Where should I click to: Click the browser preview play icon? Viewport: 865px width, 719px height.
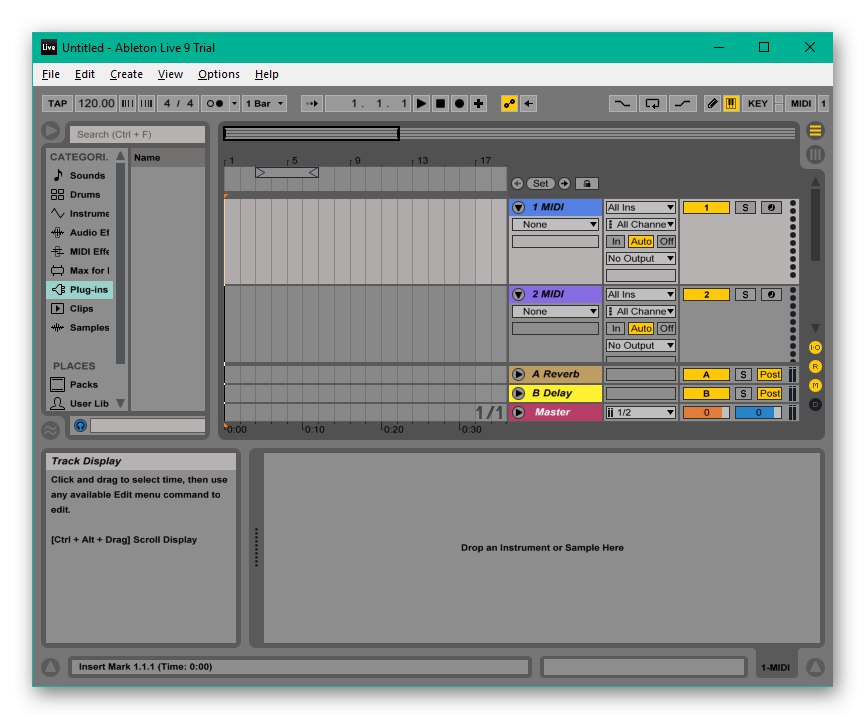(x=51, y=131)
